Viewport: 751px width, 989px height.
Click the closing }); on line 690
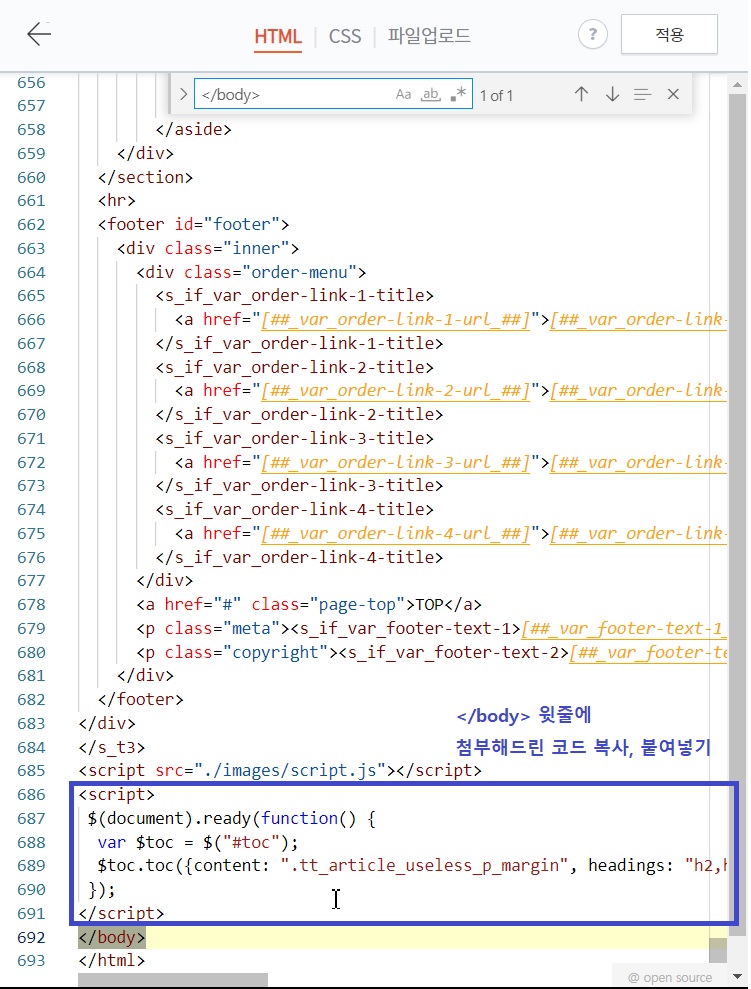[x=102, y=890]
